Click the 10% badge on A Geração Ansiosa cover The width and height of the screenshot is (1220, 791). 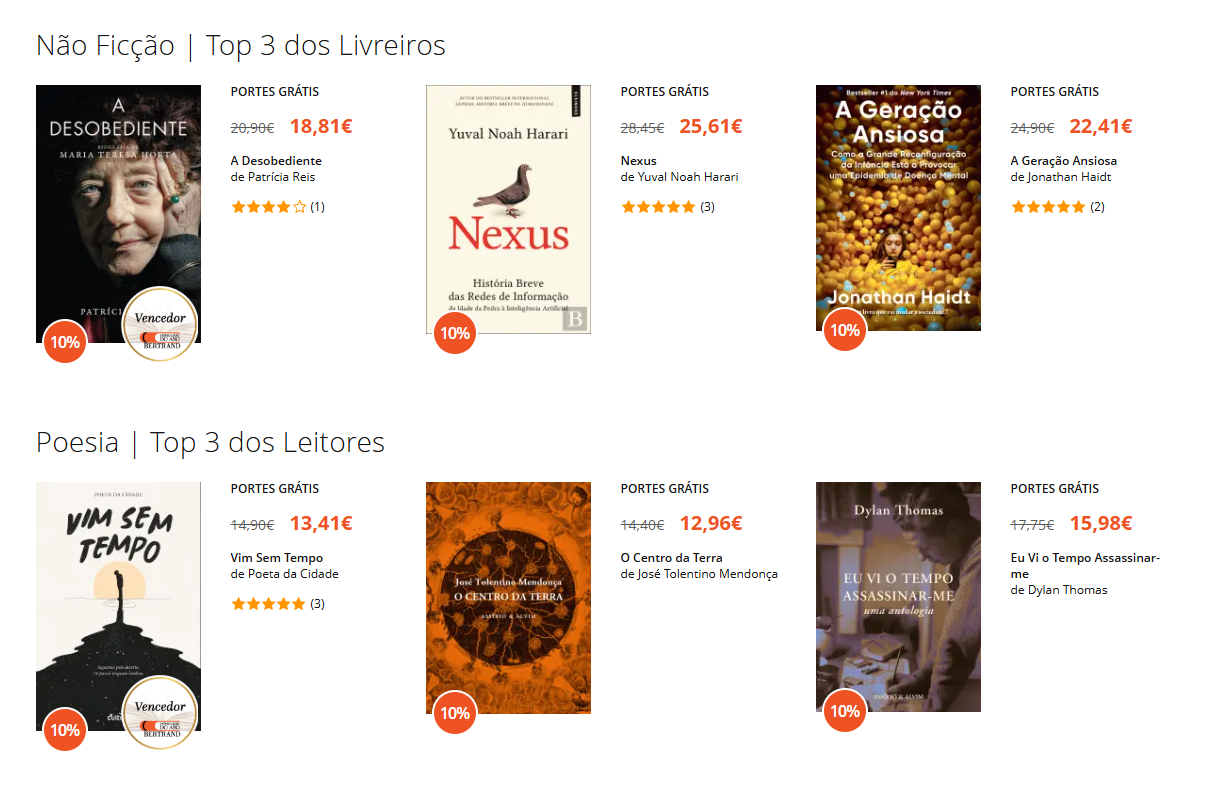coord(845,330)
